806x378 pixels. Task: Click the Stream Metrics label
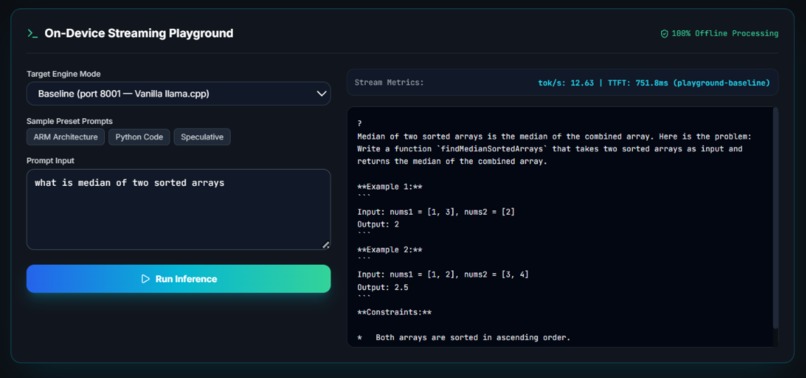click(x=389, y=82)
